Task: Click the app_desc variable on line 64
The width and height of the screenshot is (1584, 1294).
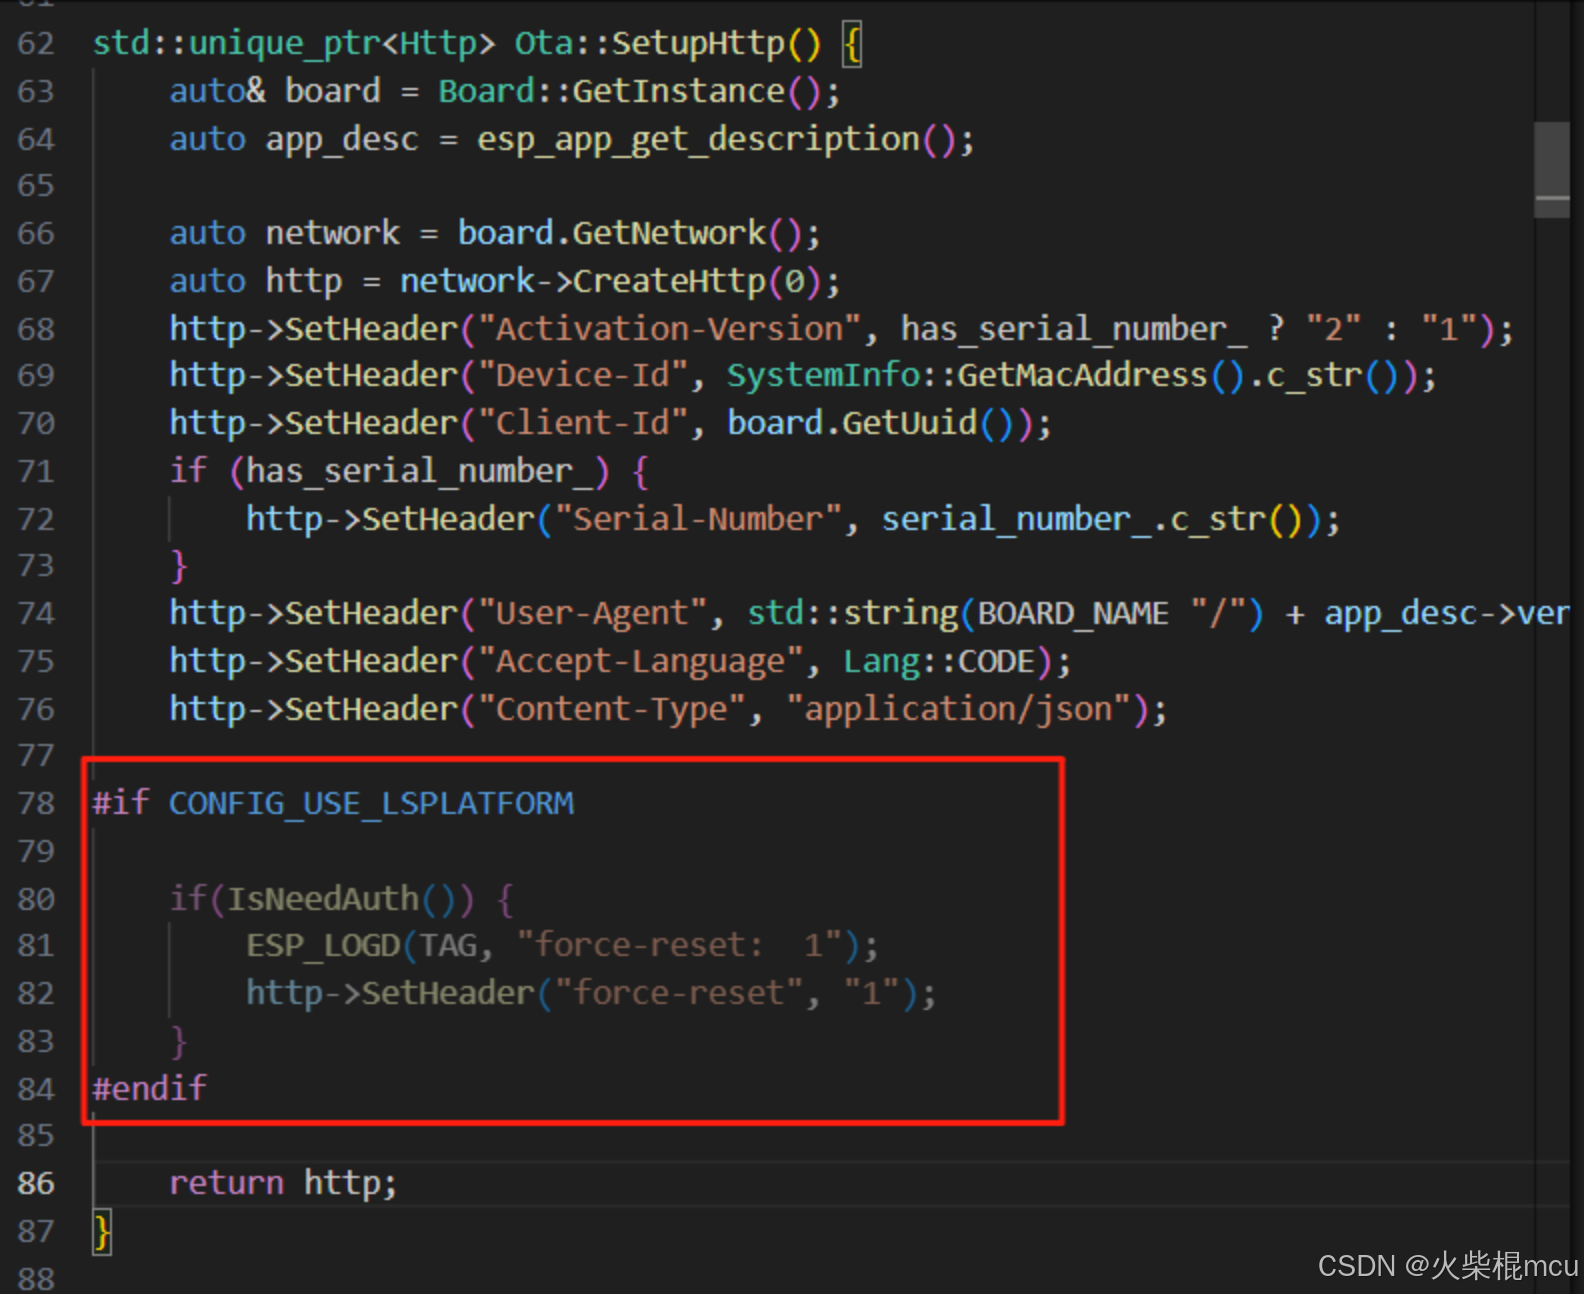Action: [x=342, y=140]
